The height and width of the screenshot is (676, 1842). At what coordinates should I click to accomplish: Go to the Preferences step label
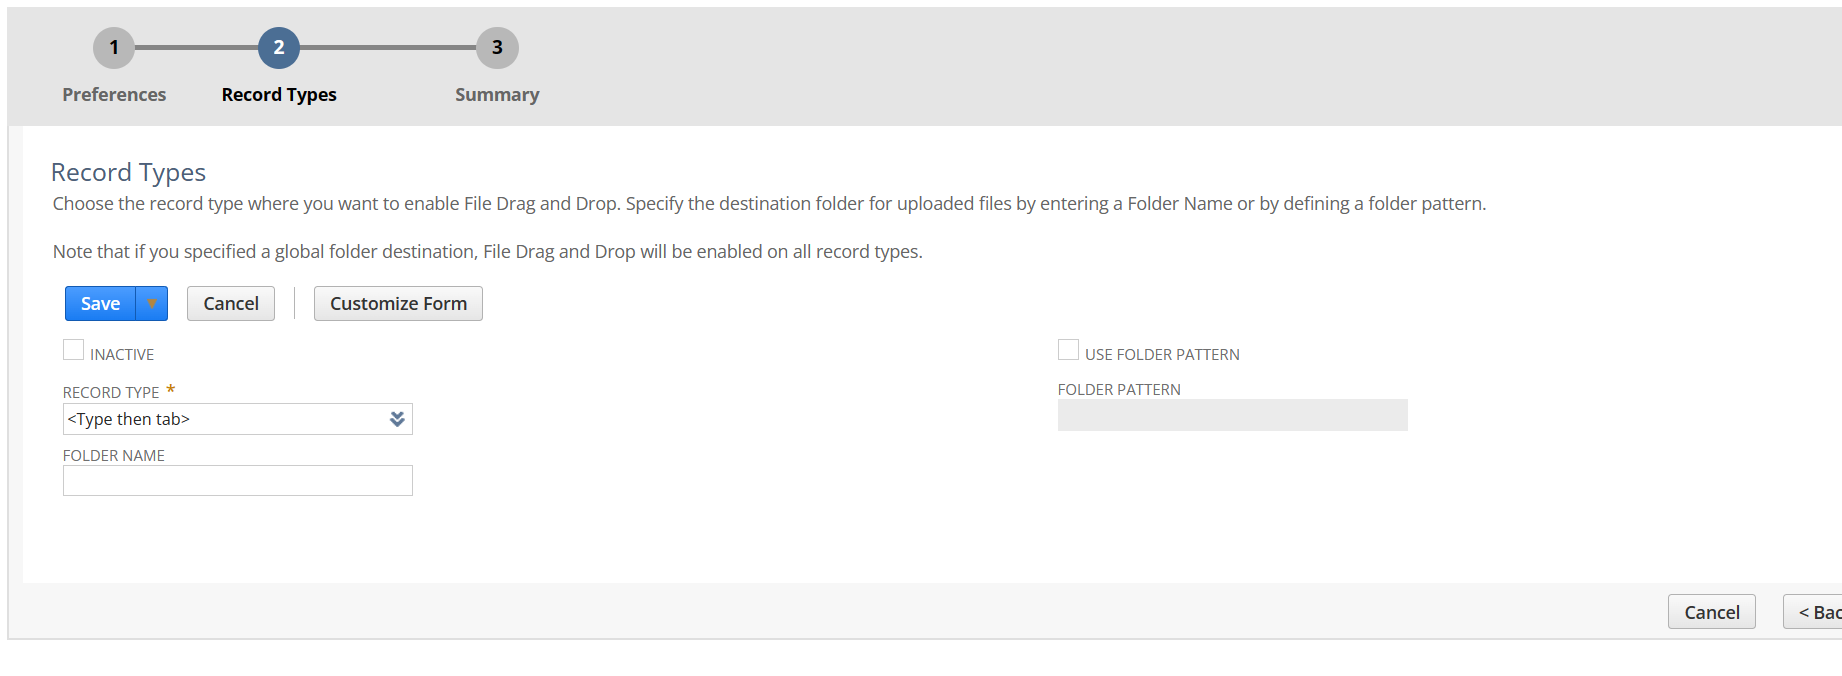click(x=114, y=95)
